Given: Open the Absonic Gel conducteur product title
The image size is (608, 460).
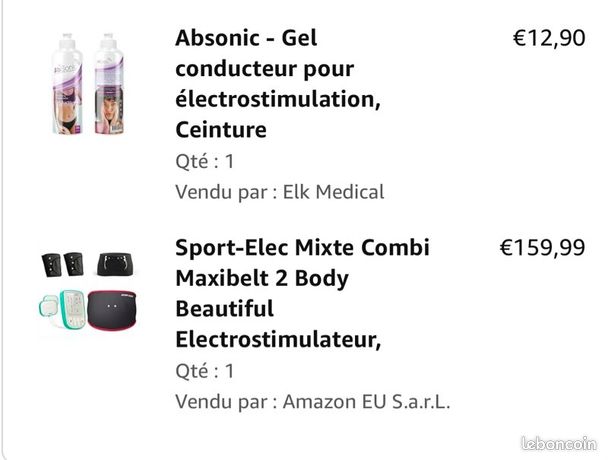Looking at the screenshot, I should 278,84.
